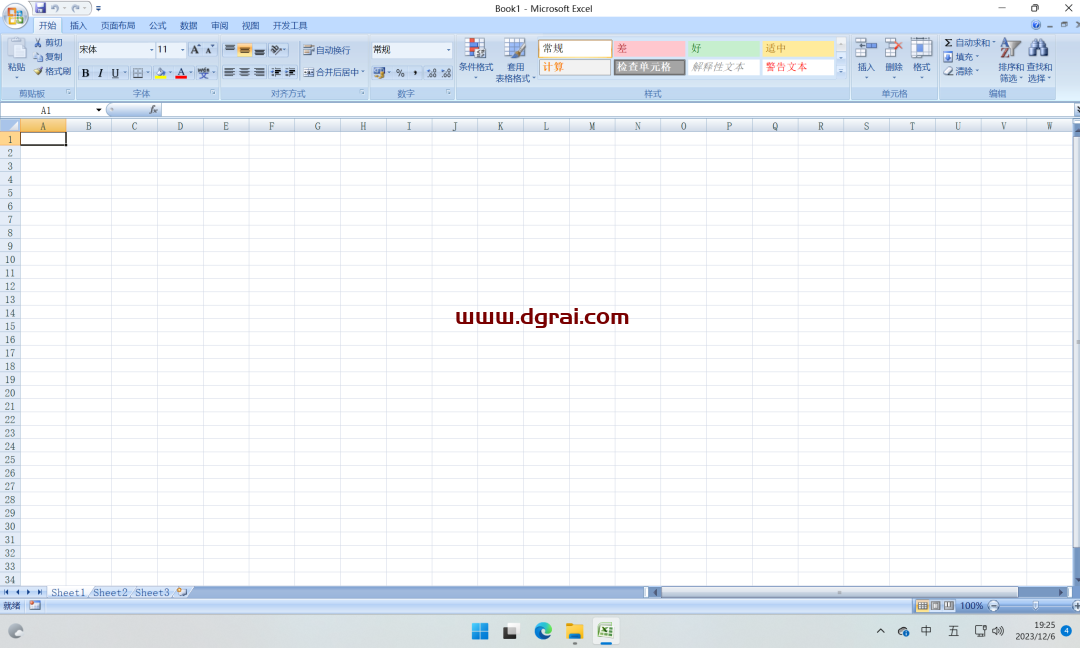
Task: Toggle Italic formatting
Action: [x=100, y=73]
